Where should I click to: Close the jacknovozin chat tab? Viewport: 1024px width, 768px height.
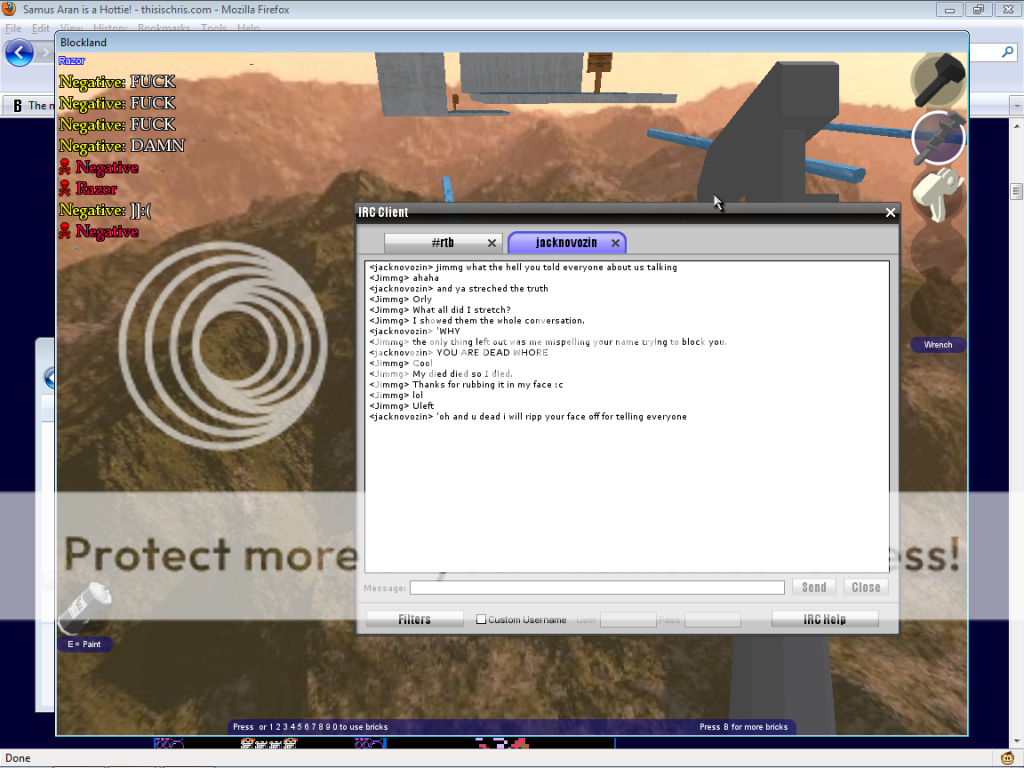616,243
